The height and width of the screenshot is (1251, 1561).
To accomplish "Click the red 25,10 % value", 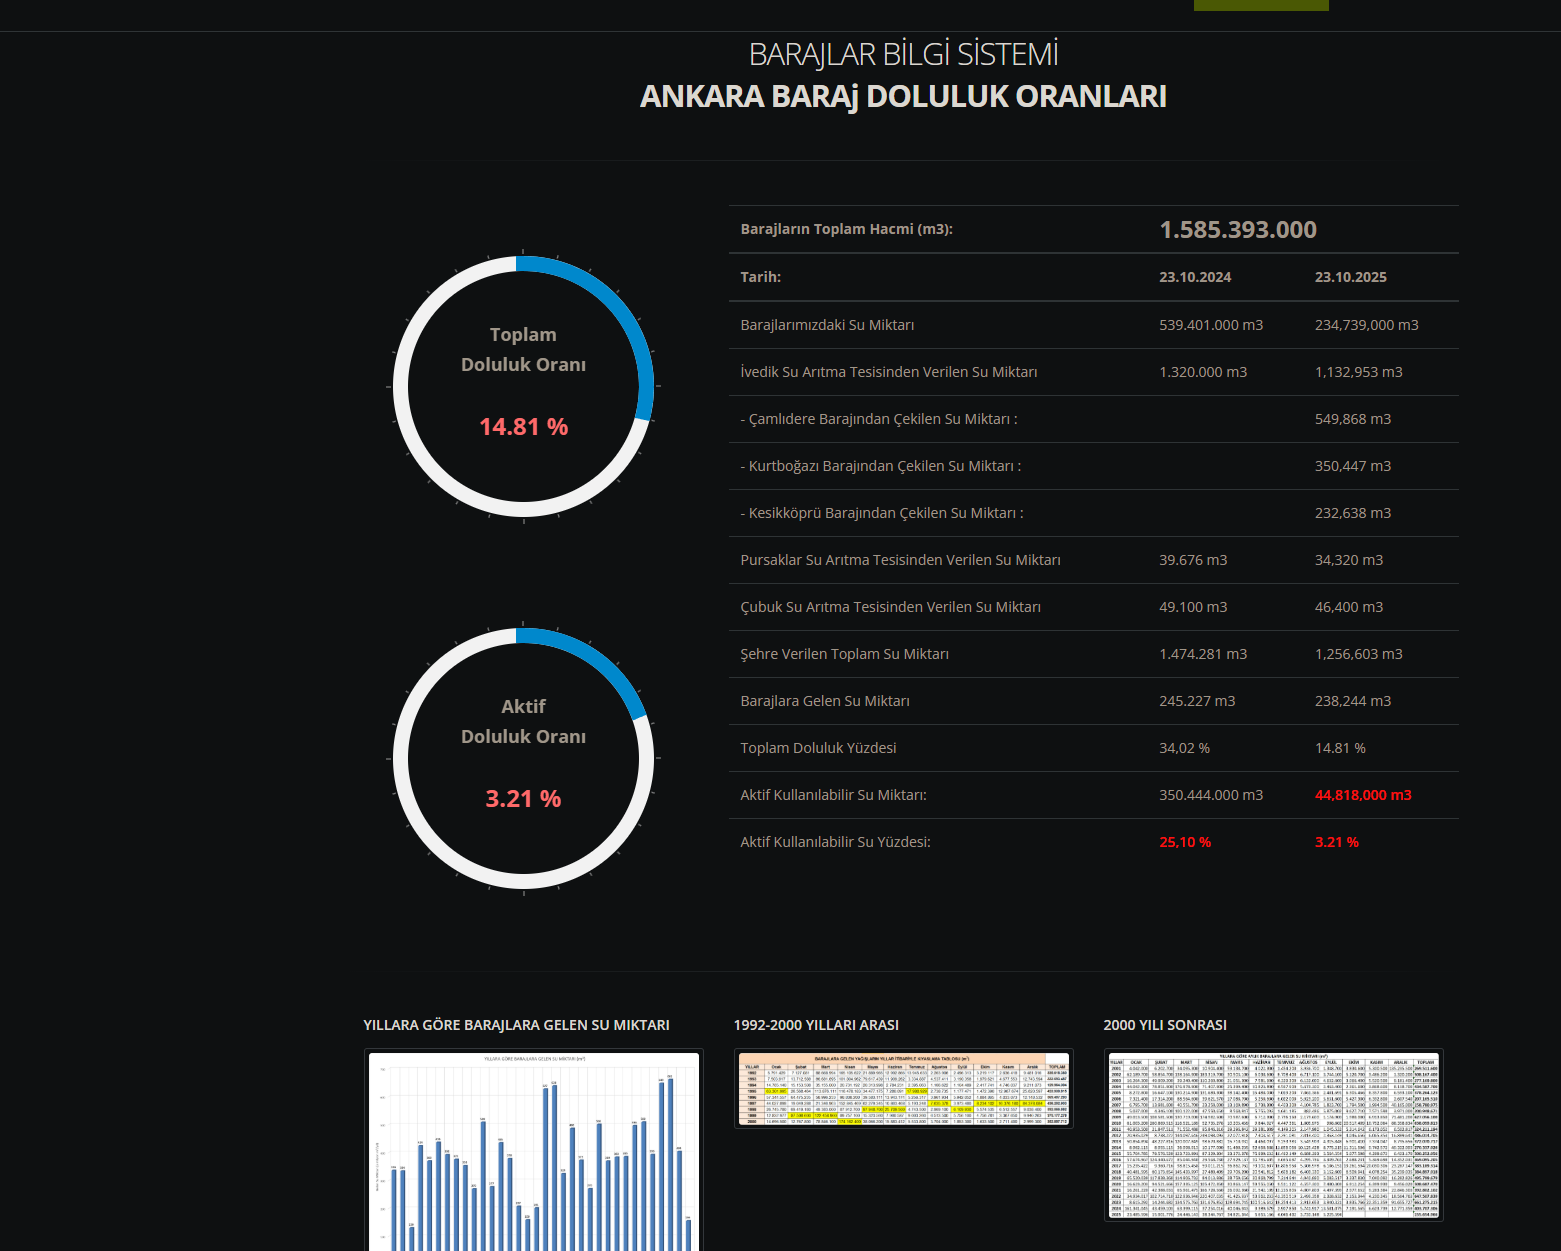I will click(x=1185, y=842).
